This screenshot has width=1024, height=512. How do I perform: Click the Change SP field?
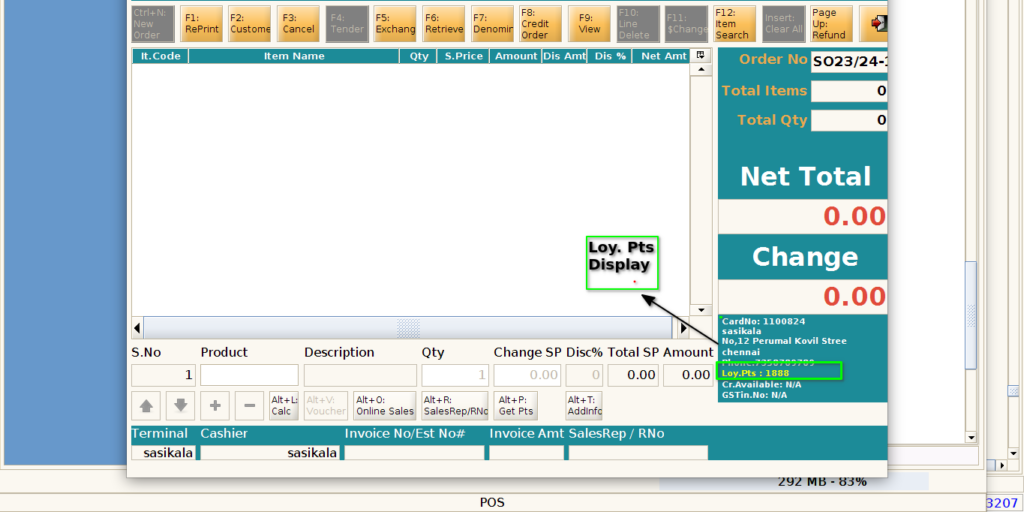528,375
